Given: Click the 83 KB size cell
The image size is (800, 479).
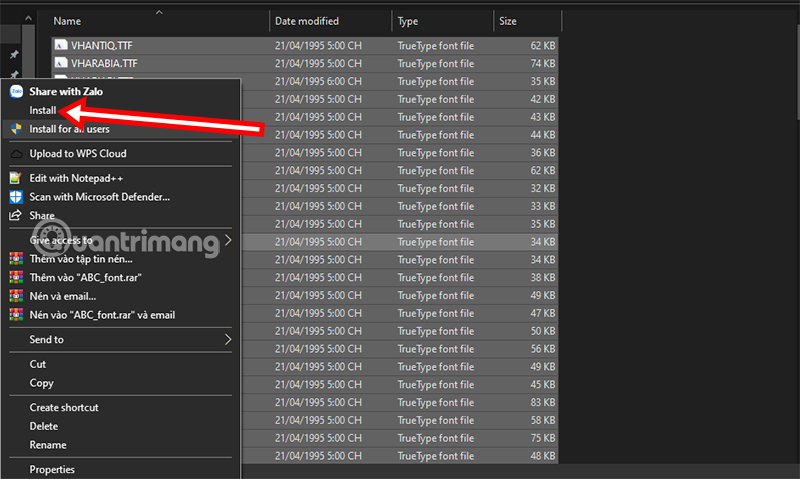Looking at the screenshot, I should pos(543,402).
